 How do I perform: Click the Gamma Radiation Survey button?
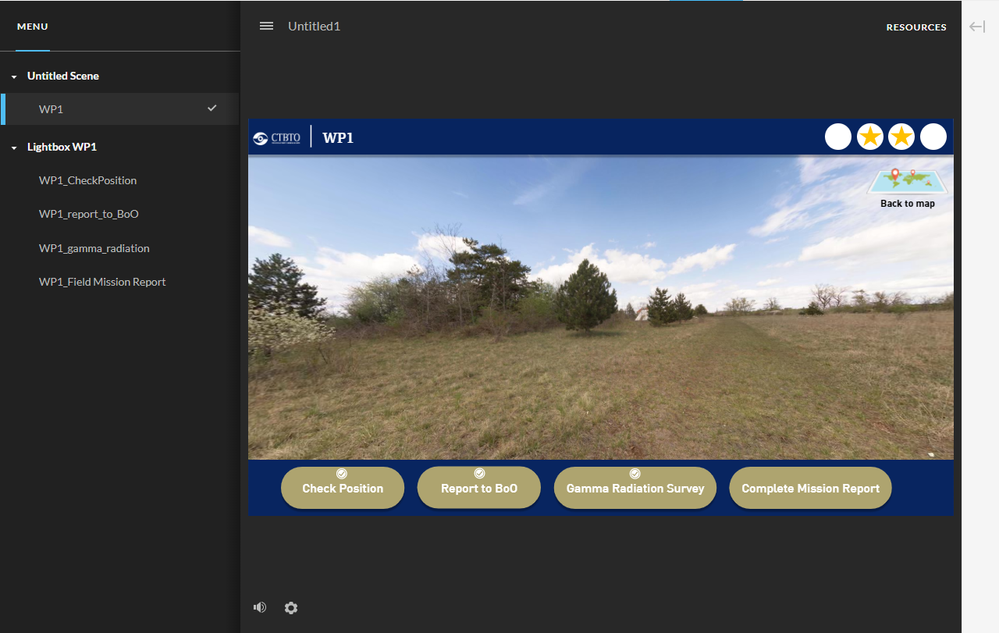pos(635,489)
